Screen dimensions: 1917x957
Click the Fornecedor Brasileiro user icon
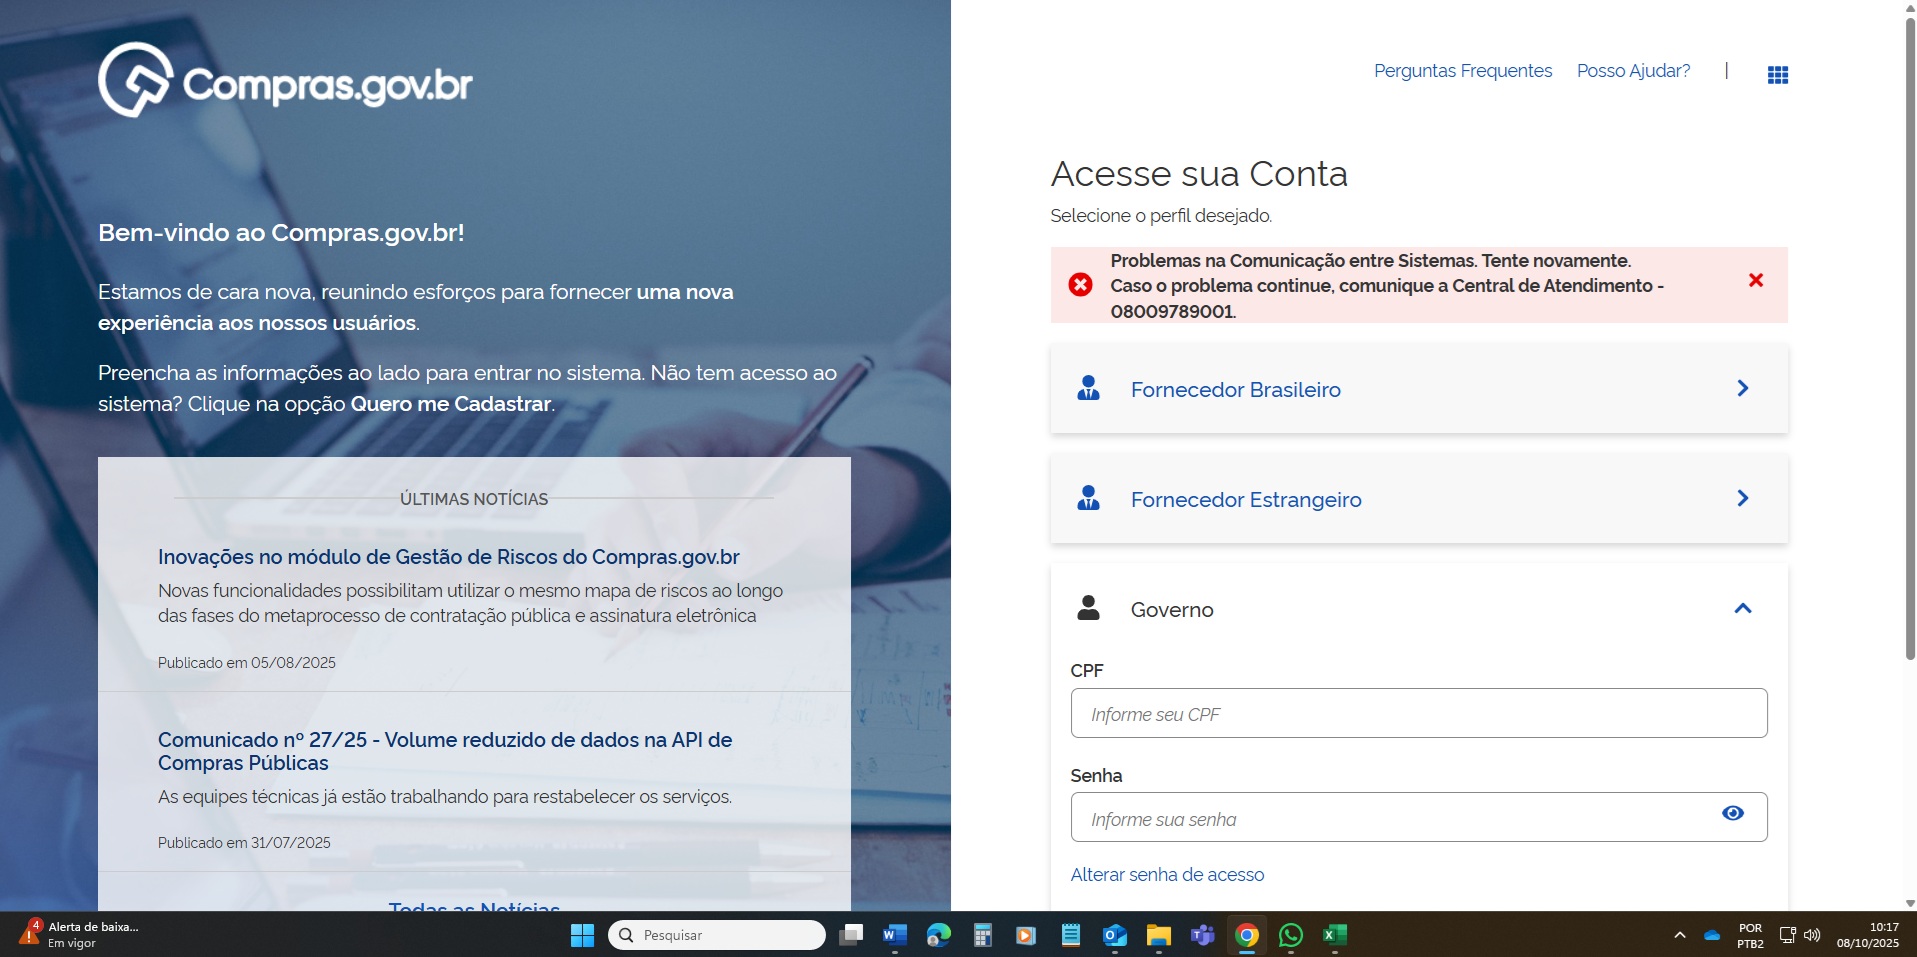pyautogui.click(x=1088, y=388)
